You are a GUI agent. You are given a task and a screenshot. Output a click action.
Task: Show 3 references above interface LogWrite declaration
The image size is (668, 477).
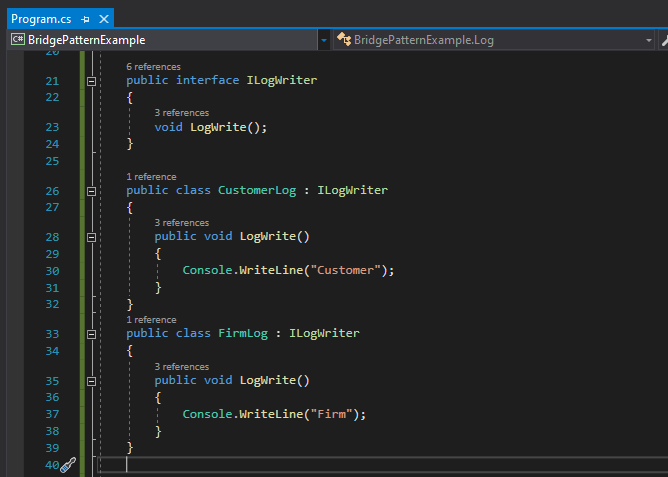(181, 113)
